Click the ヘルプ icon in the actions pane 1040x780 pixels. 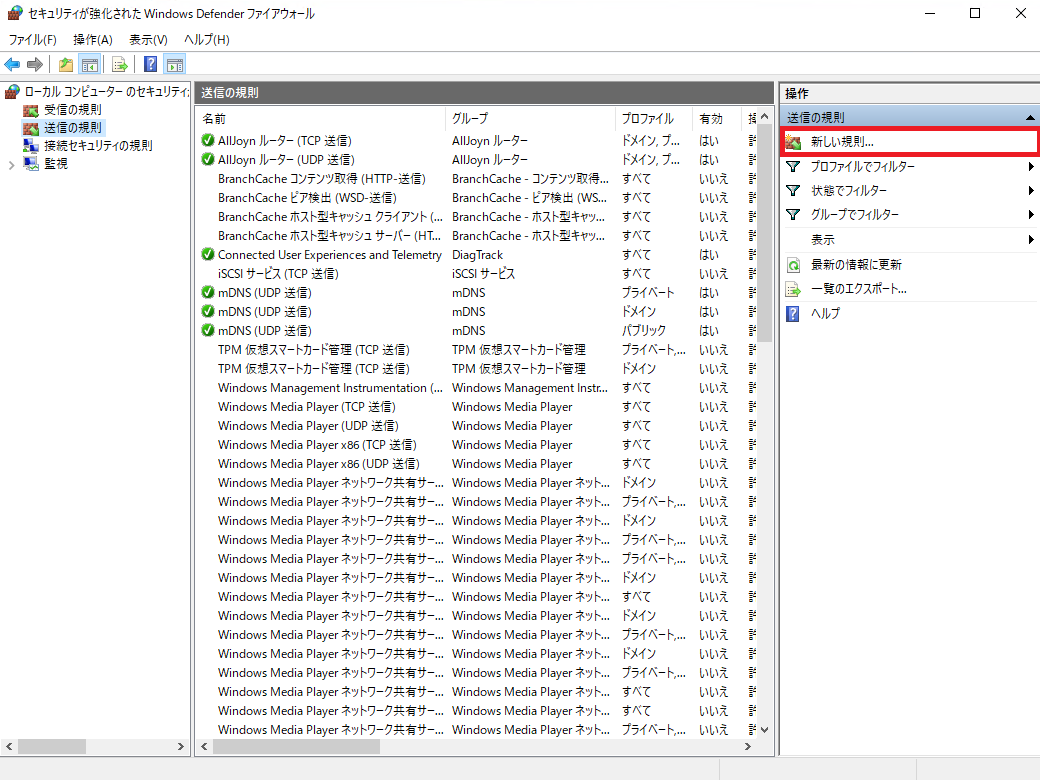tap(793, 313)
